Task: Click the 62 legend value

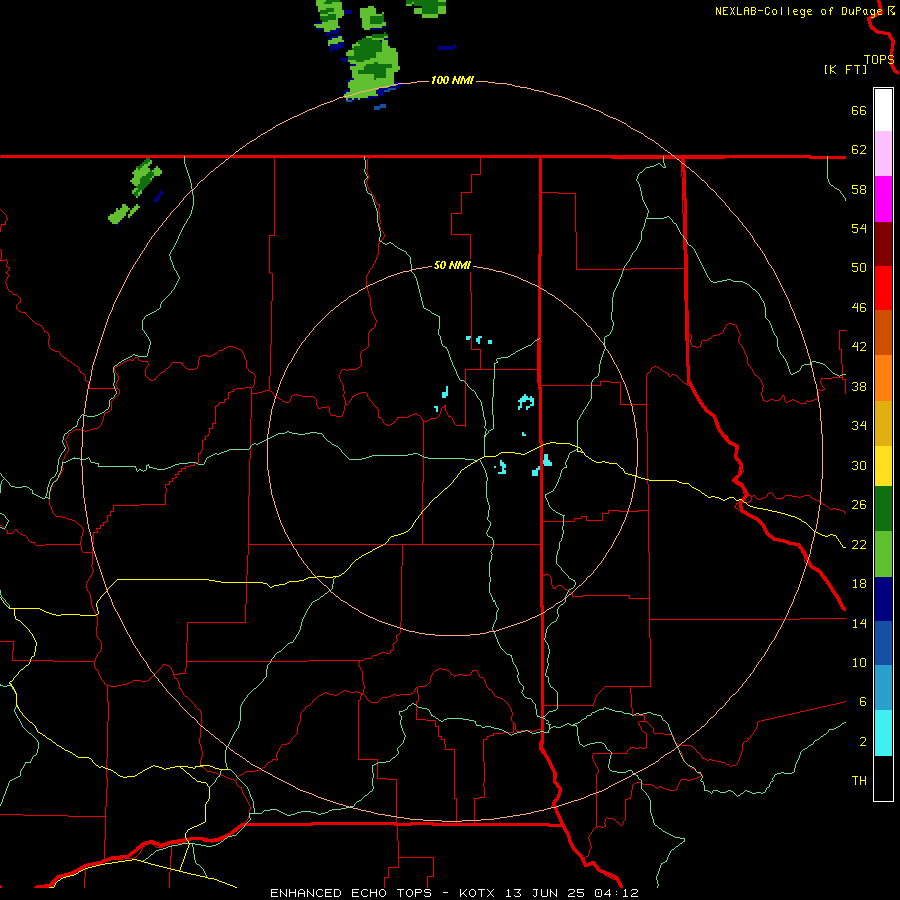Action: (859, 150)
